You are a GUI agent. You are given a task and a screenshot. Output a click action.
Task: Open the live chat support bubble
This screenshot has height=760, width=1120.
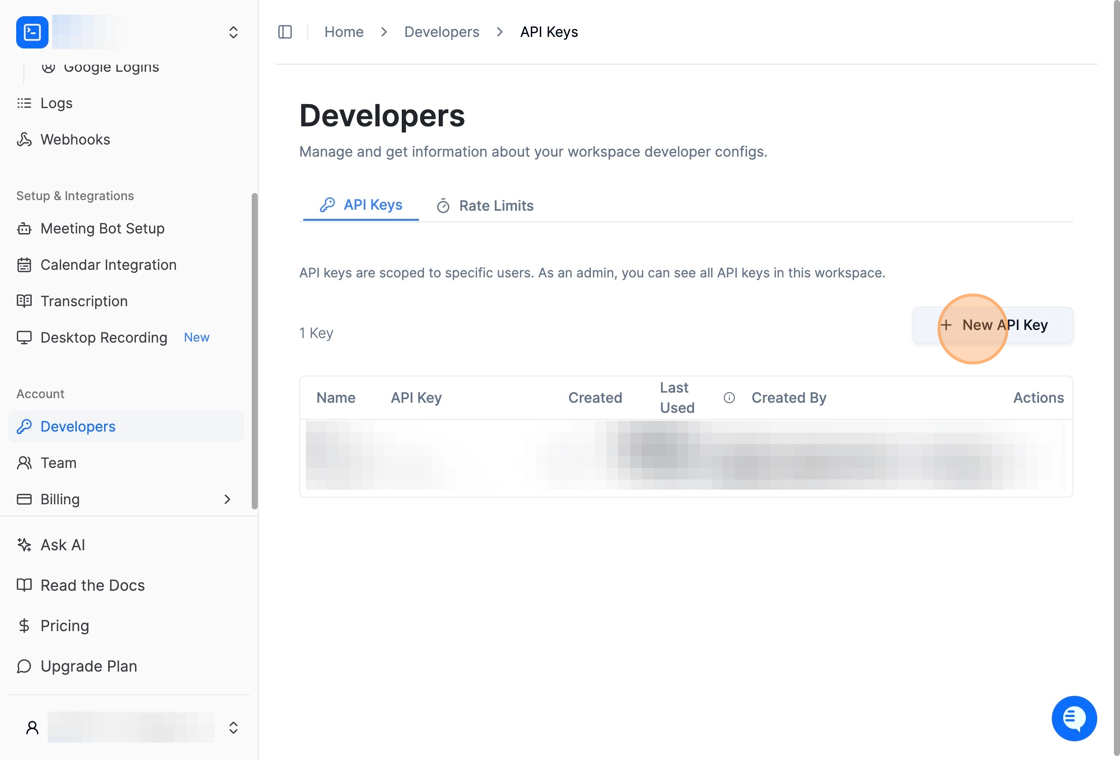pyautogui.click(x=1074, y=718)
